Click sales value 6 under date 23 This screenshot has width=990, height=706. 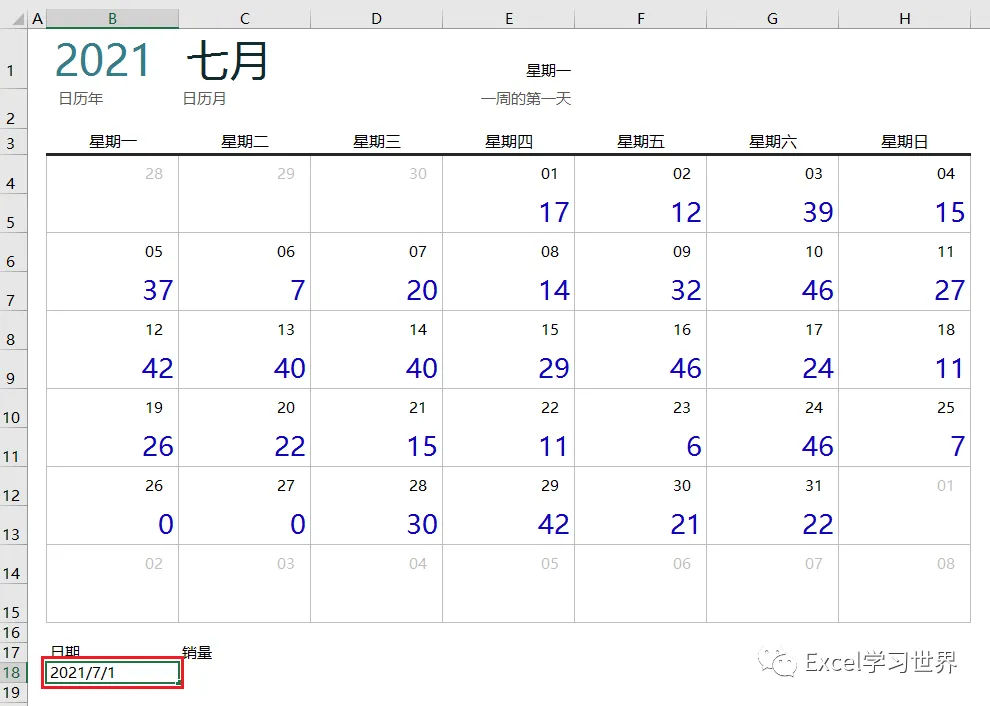pyautogui.click(x=694, y=446)
